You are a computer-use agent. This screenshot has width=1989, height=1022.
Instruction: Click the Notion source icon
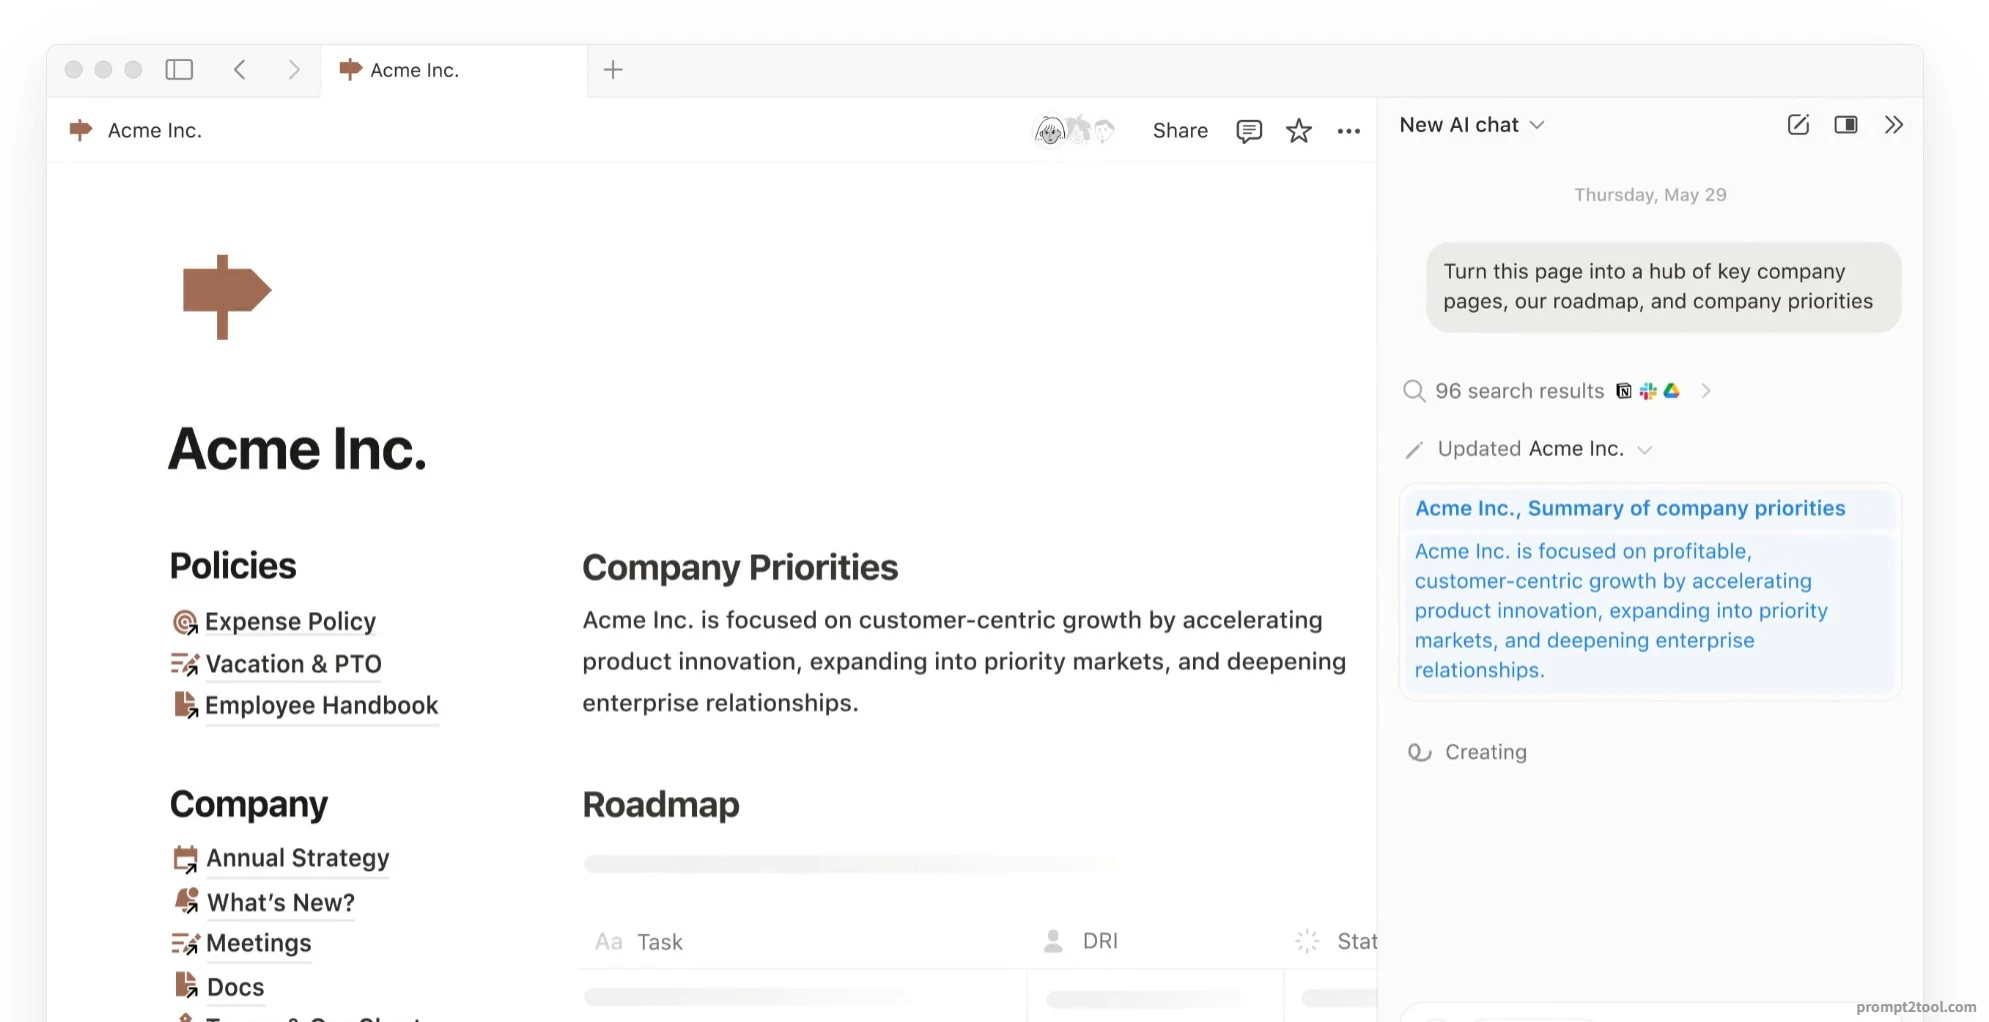[x=1624, y=391]
